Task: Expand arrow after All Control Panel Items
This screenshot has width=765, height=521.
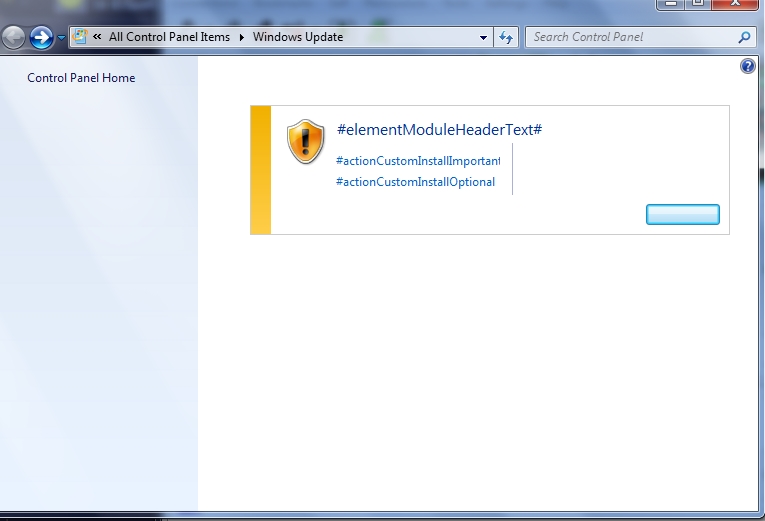Action: click(x=242, y=37)
